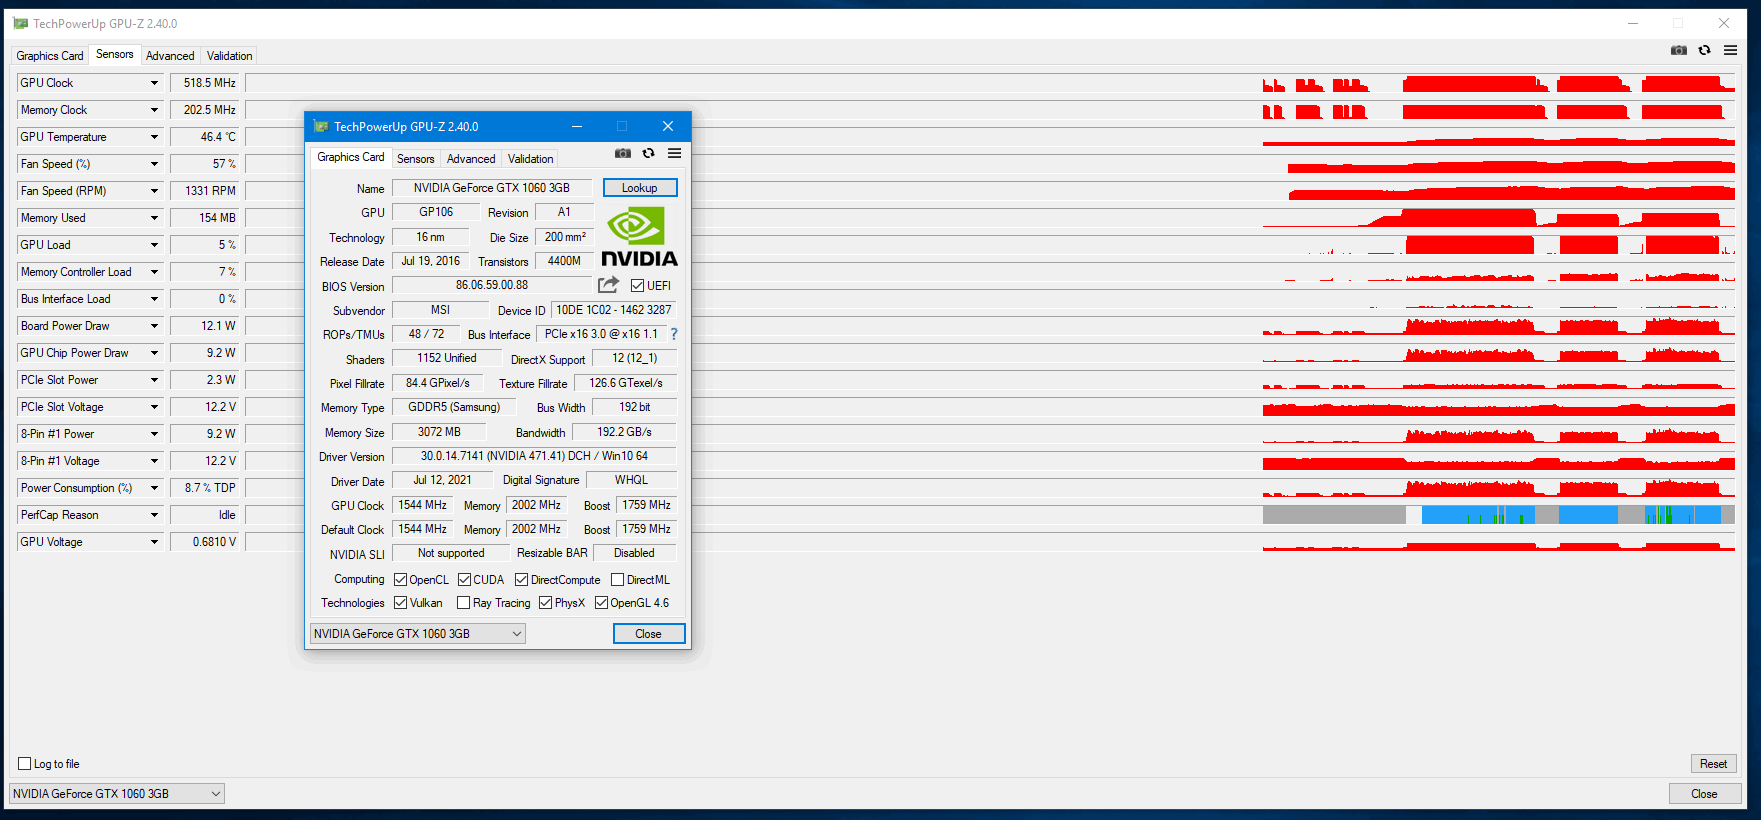Screen dimensions: 1761x820
Task: Toggle the DirectCompute checkbox
Action: [521, 580]
